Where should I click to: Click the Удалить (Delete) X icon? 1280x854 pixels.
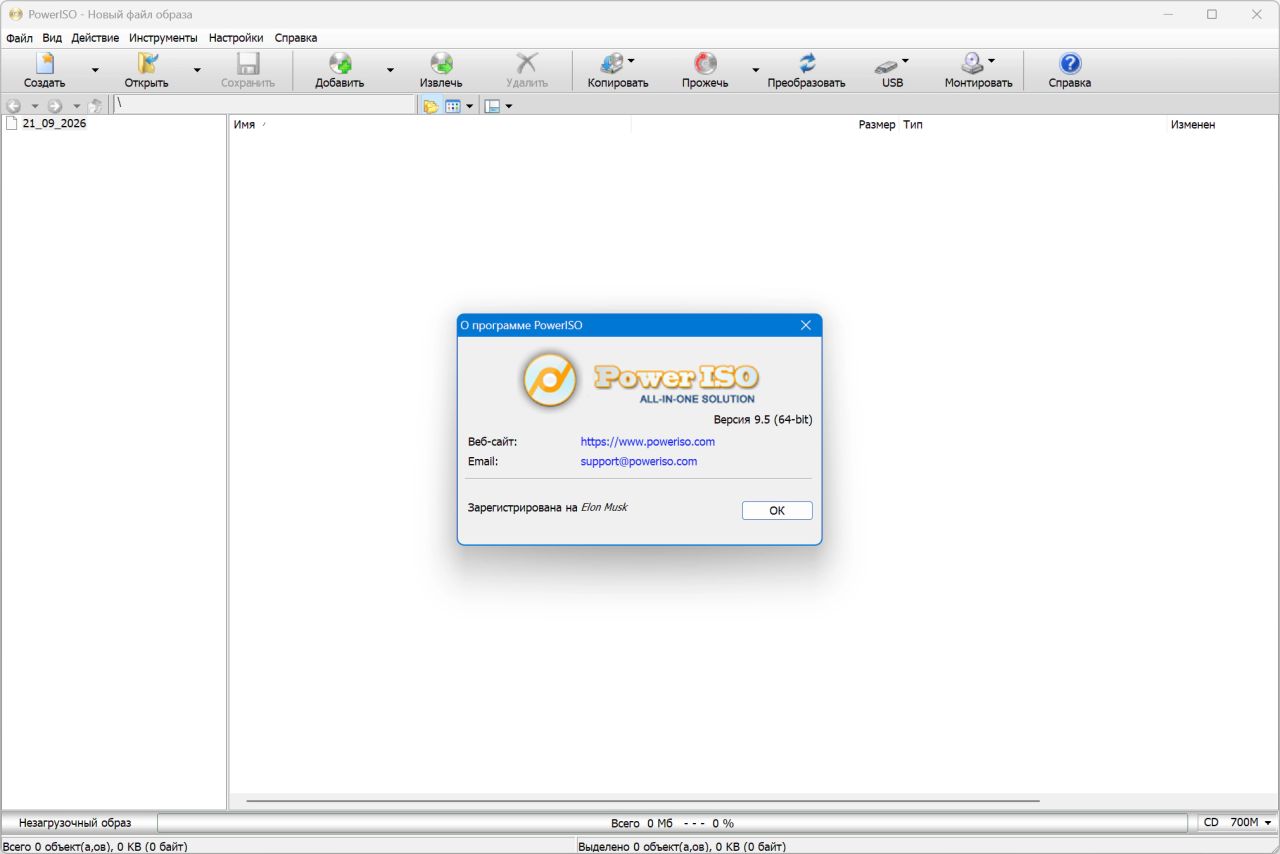click(x=526, y=64)
